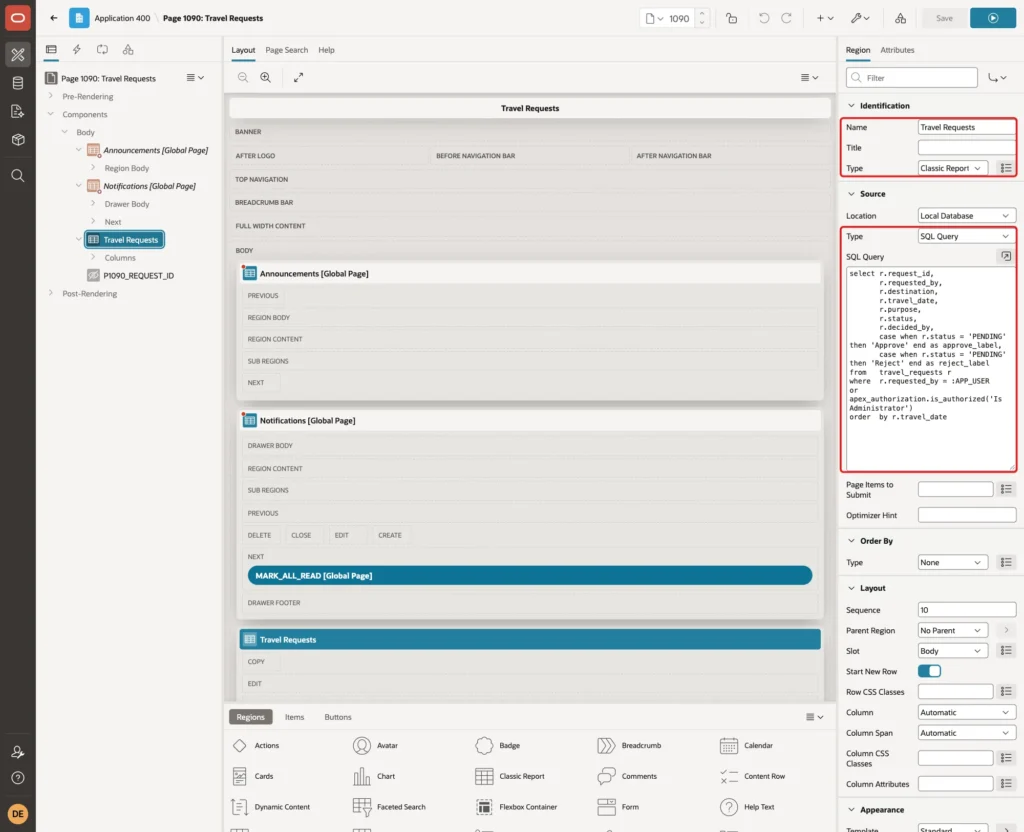Undo the last change
This screenshot has height=832, width=1024.
tap(763, 18)
